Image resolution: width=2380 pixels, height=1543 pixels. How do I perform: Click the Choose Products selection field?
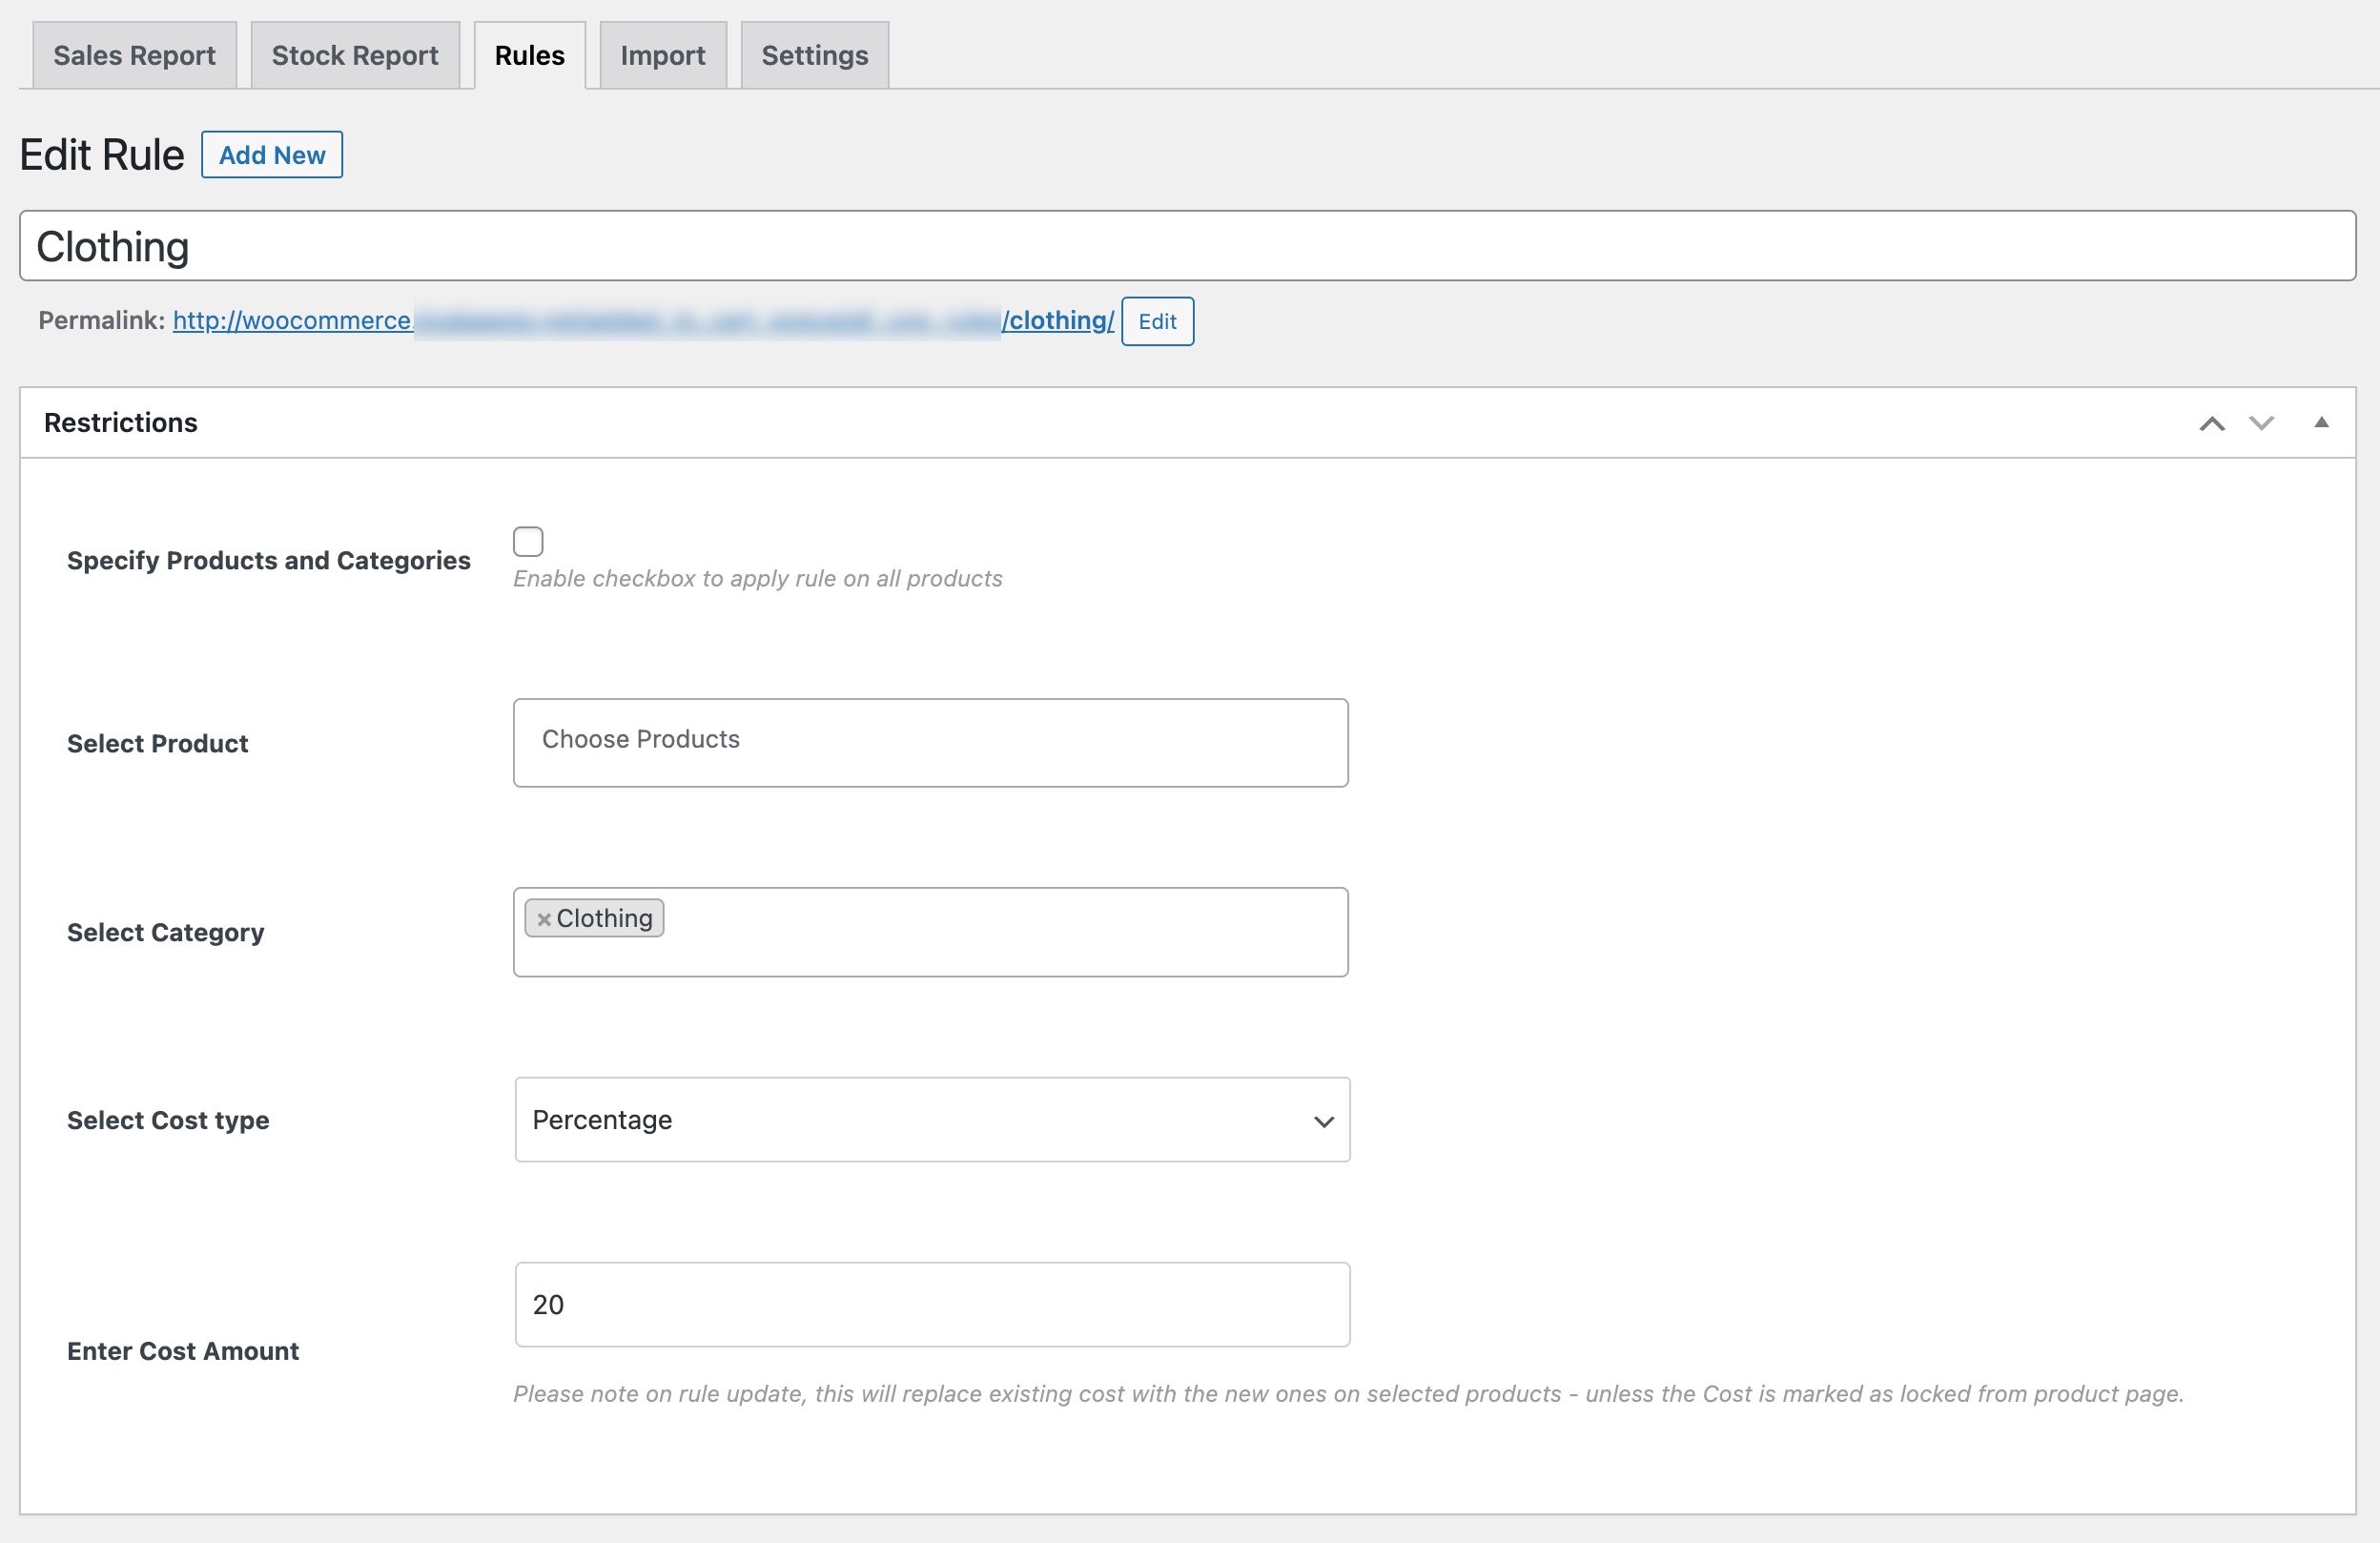930,742
